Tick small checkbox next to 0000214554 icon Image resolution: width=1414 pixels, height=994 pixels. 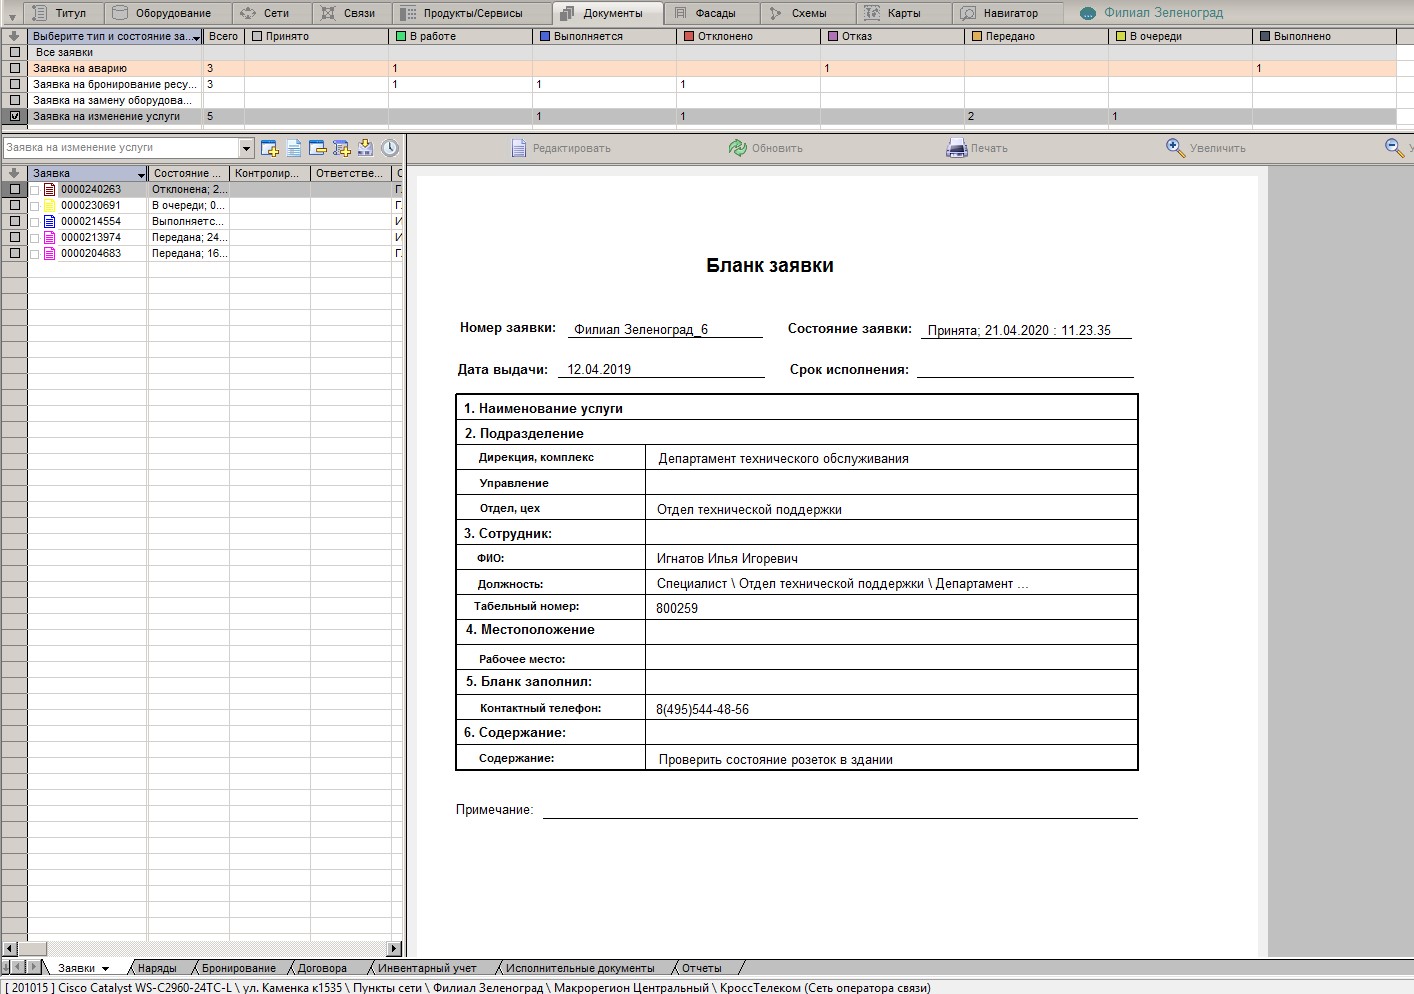[x=35, y=222]
